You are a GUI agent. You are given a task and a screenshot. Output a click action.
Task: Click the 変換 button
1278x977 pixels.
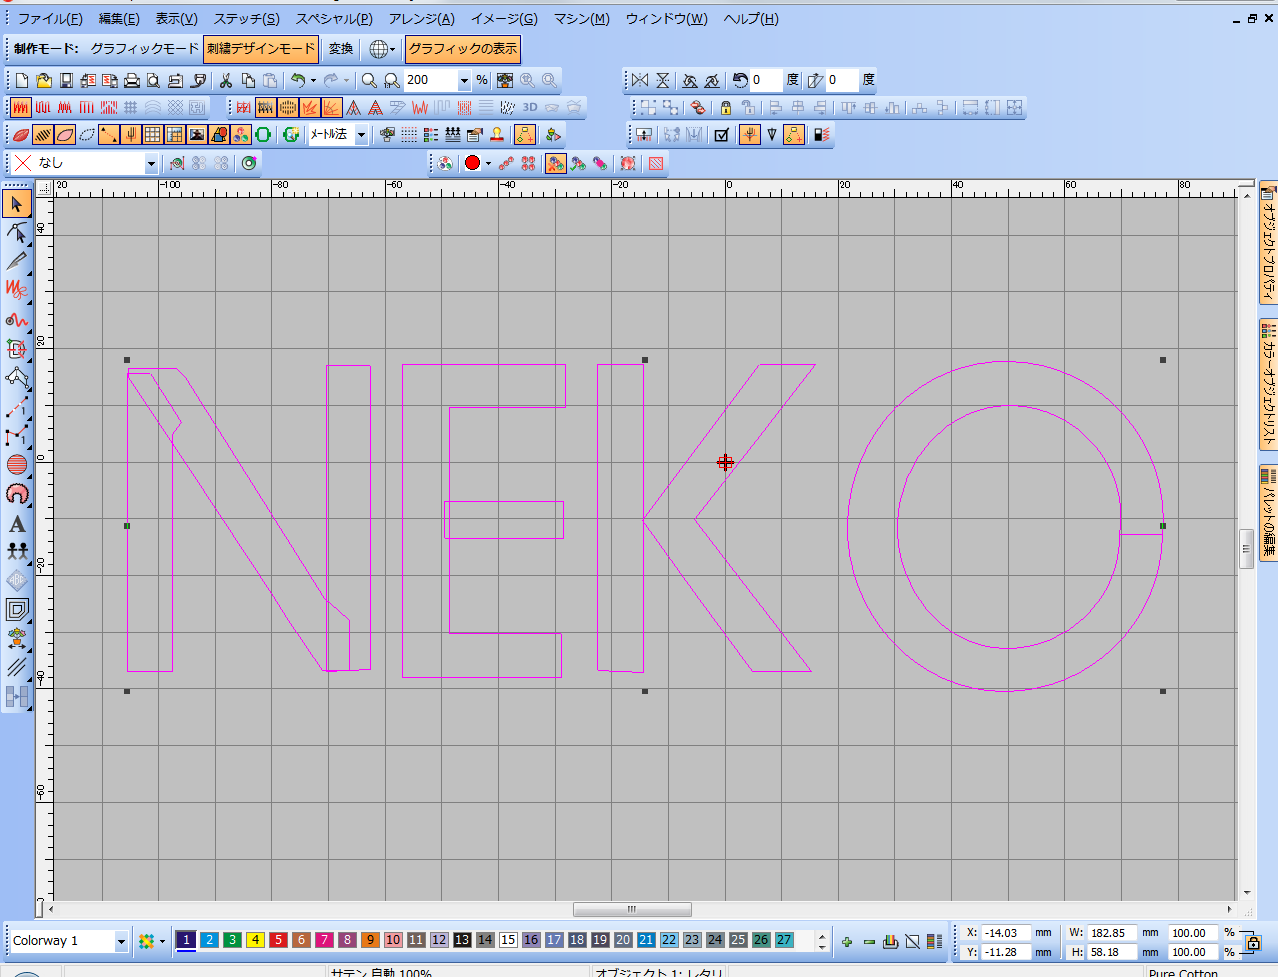point(341,48)
